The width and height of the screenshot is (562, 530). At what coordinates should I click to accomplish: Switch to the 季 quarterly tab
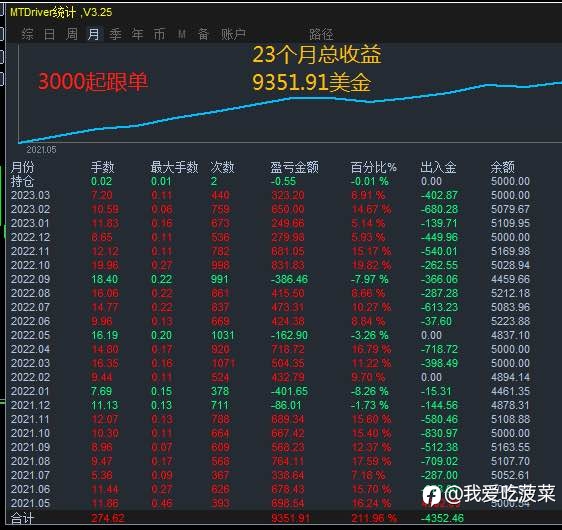click(x=115, y=34)
